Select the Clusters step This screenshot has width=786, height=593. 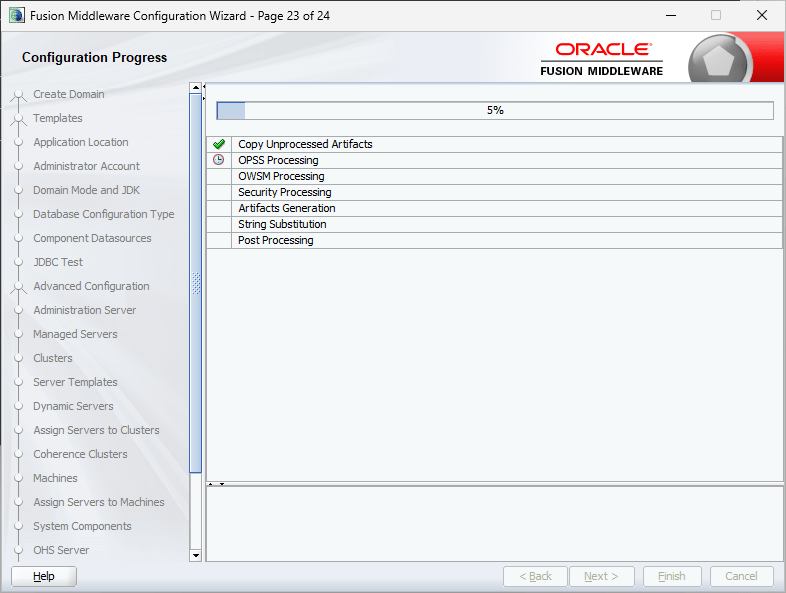[x=53, y=358]
